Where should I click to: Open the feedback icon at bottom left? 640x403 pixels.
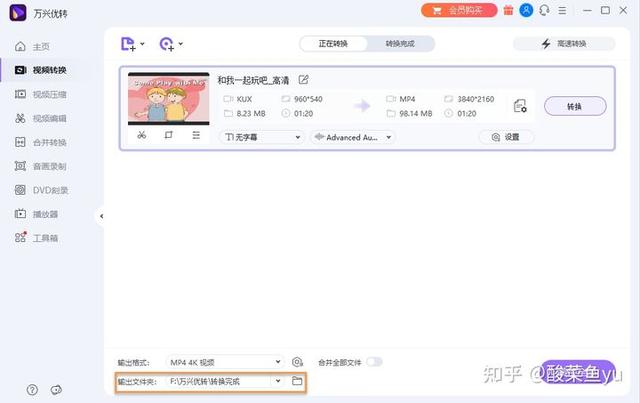pyautogui.click(x=56, y=390)
